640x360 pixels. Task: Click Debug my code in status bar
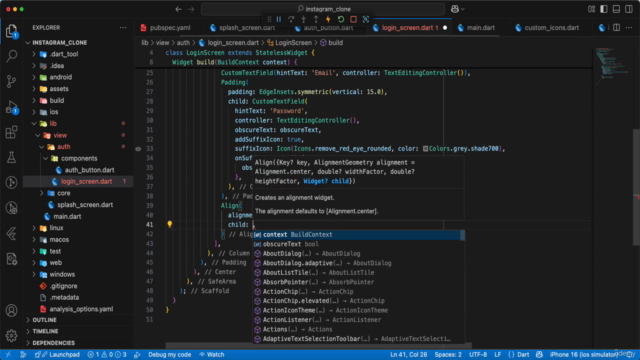click(169, 354)
